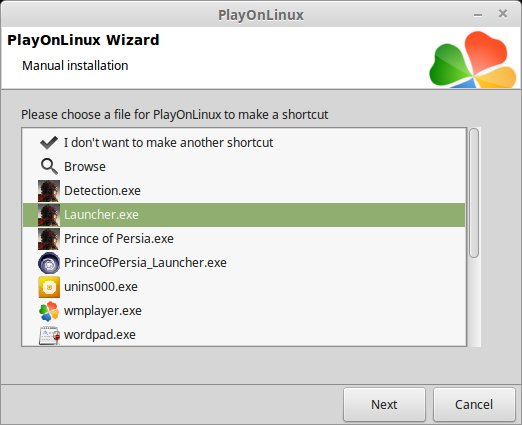The height and width of the screenshot is (425, 522).
Task: Click the Prince of Persia.exe icon
Action: tap(49, 239)
